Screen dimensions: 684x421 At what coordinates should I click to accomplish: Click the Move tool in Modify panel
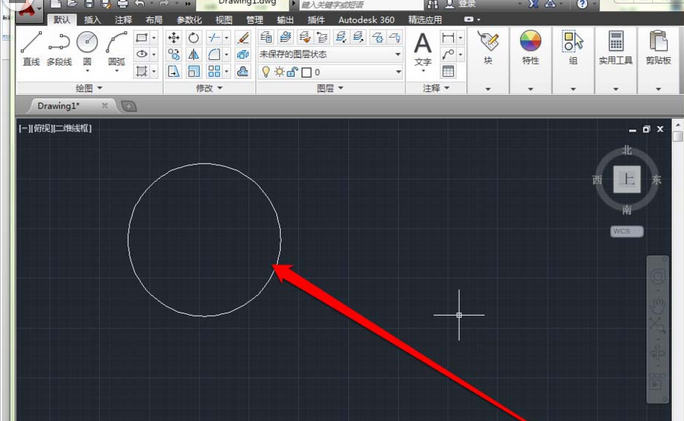[173, 38]
